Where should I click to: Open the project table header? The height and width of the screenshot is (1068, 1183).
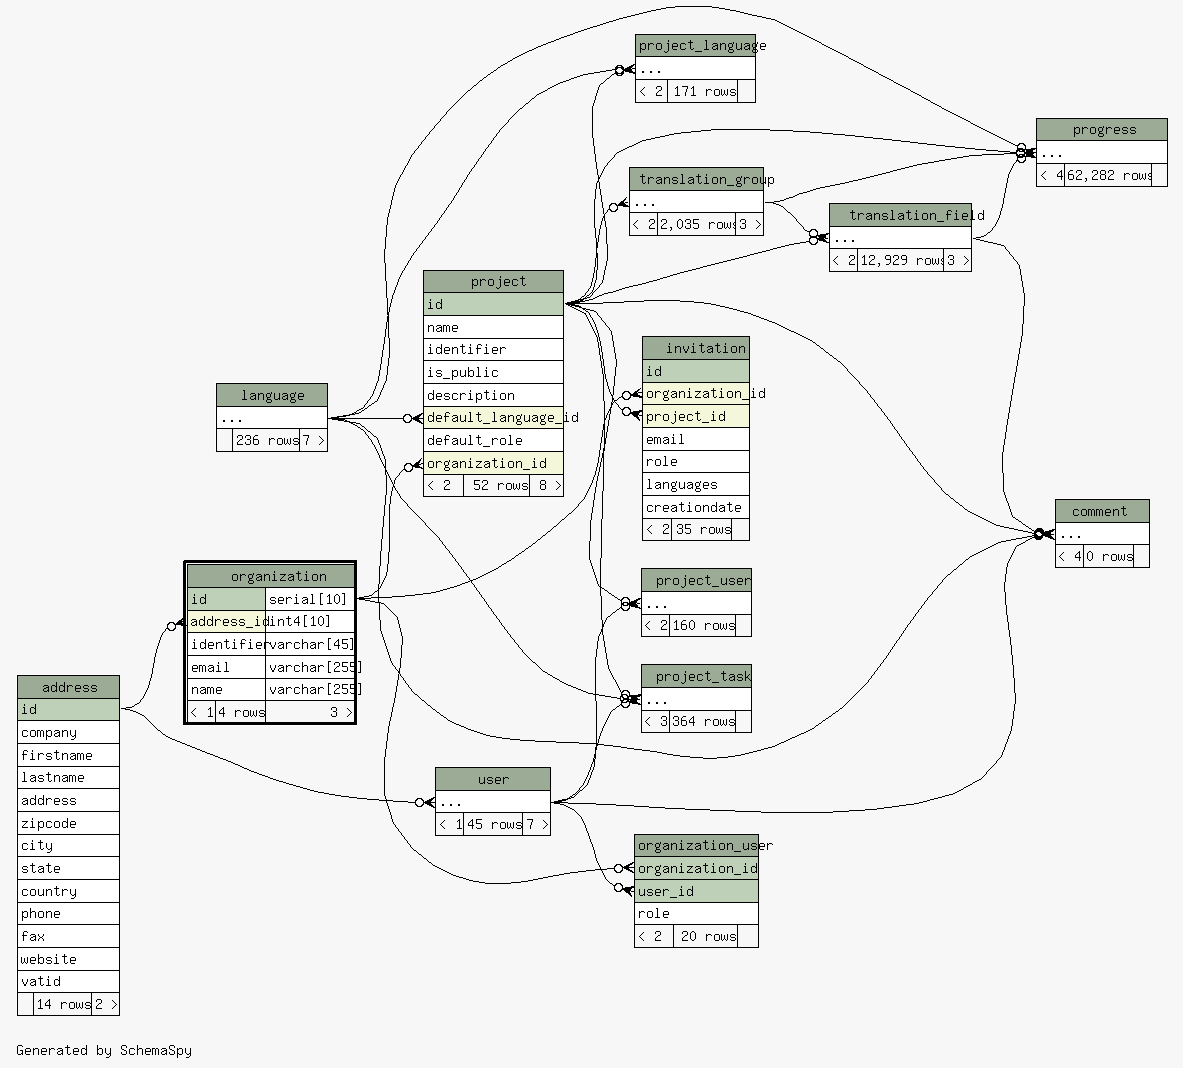(493, 282)
